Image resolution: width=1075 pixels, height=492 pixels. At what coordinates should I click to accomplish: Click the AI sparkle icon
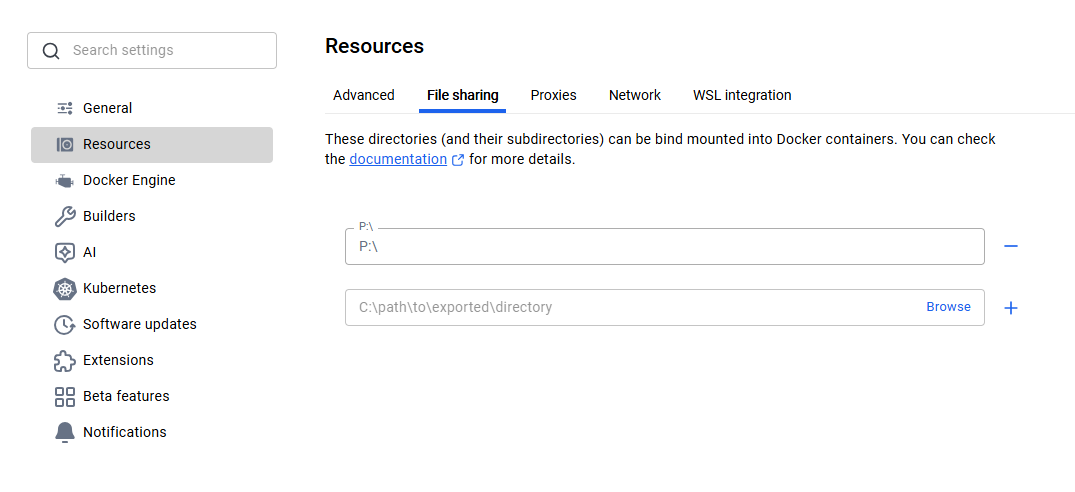tap(64, 252)
